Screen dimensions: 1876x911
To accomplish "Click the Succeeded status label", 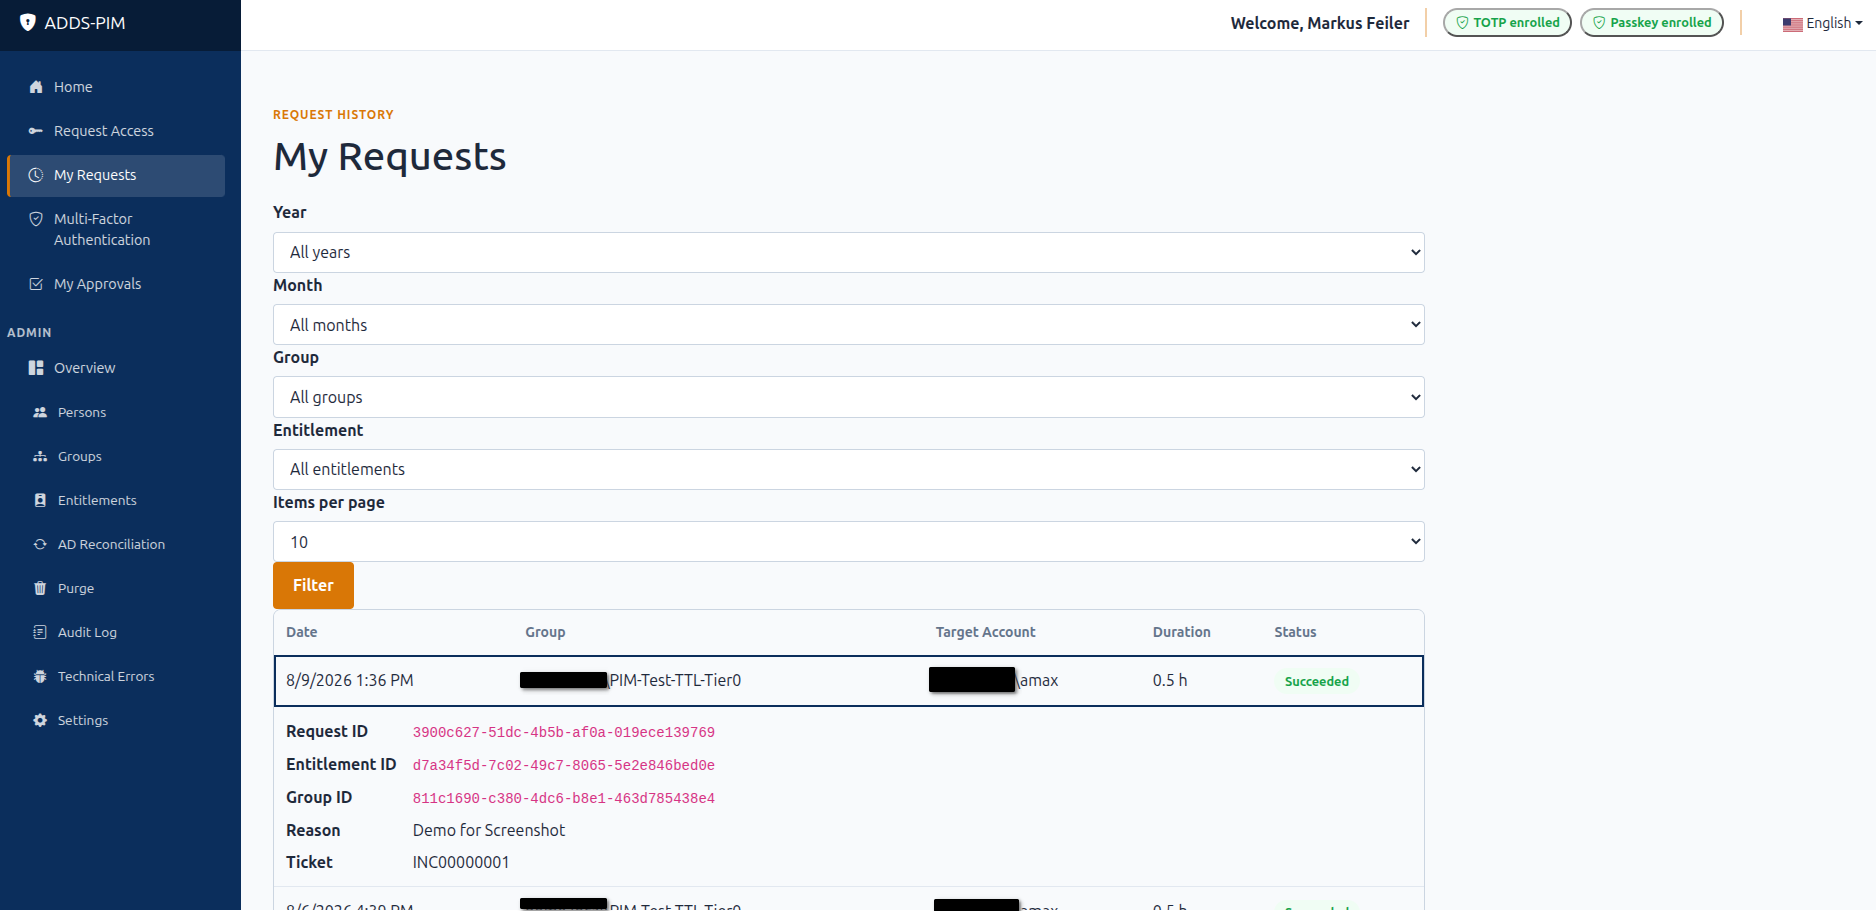I will click(x=1316, y=681).
